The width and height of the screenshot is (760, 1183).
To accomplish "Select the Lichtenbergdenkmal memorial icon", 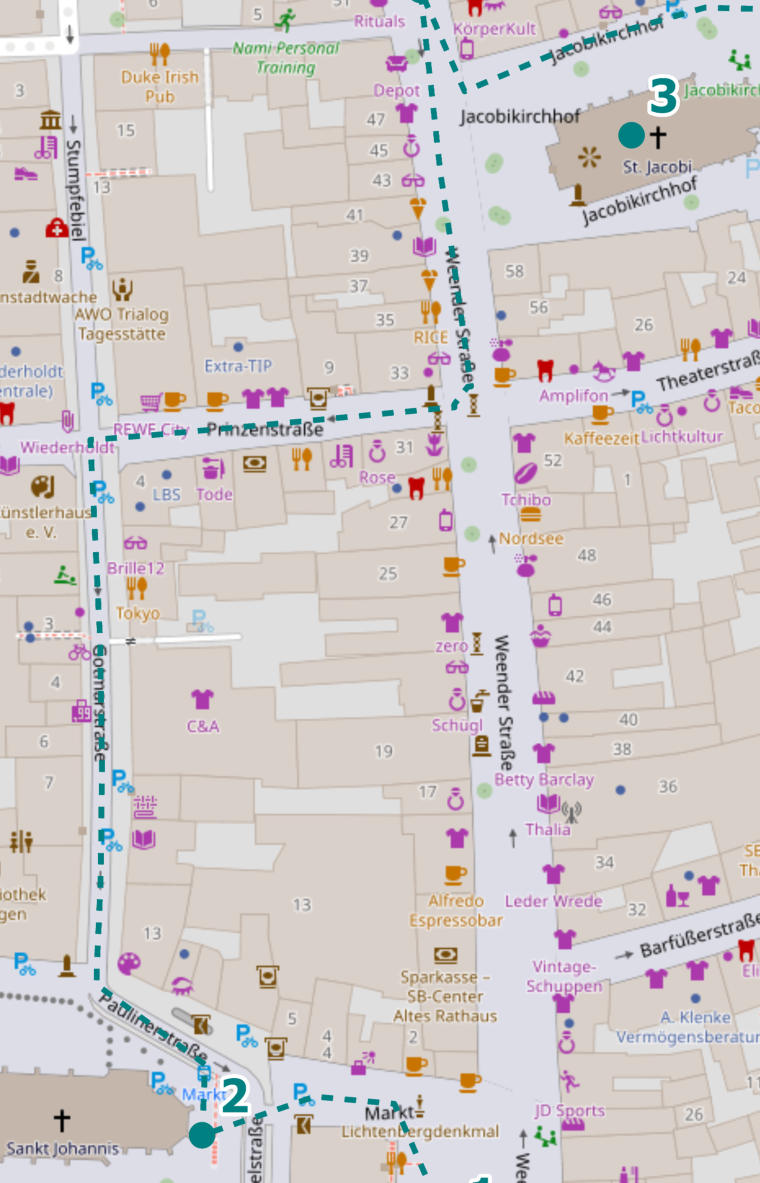I will 419,1107.
